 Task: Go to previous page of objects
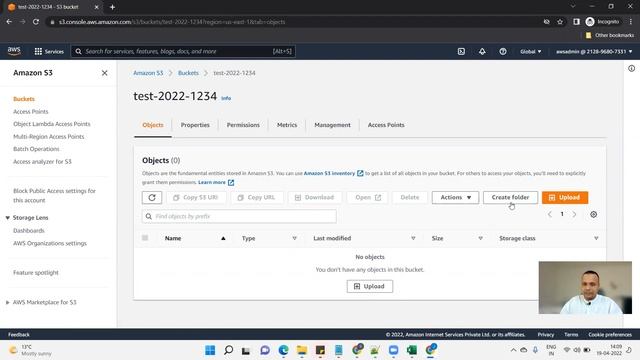pyautogui.click(x=550, y=214)
